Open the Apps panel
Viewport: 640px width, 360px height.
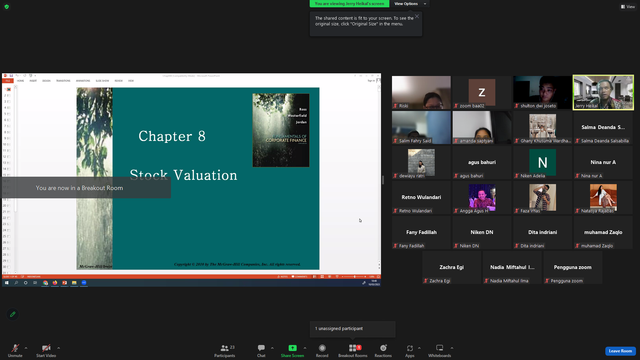pos(410,350)
